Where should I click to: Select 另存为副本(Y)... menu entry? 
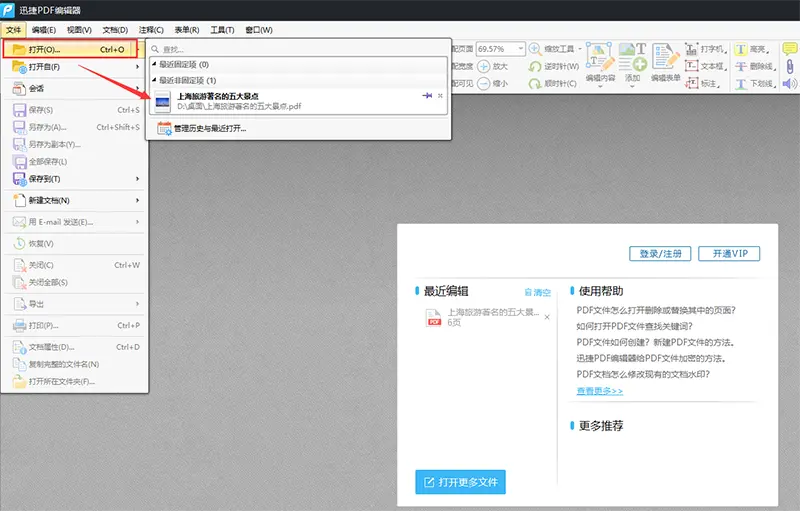tap(74, 144)
